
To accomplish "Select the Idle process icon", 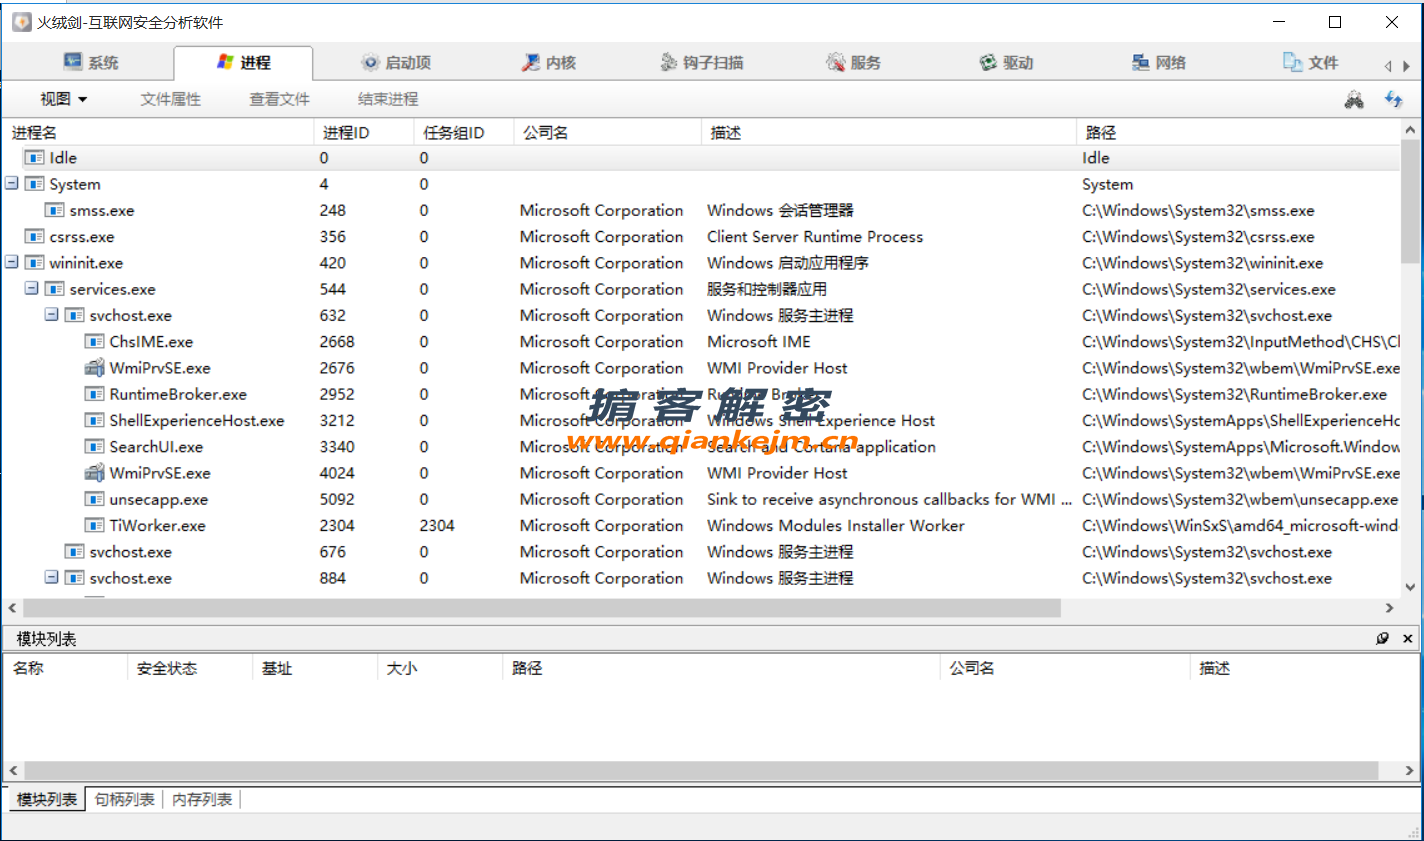I will tap(35, 158).
